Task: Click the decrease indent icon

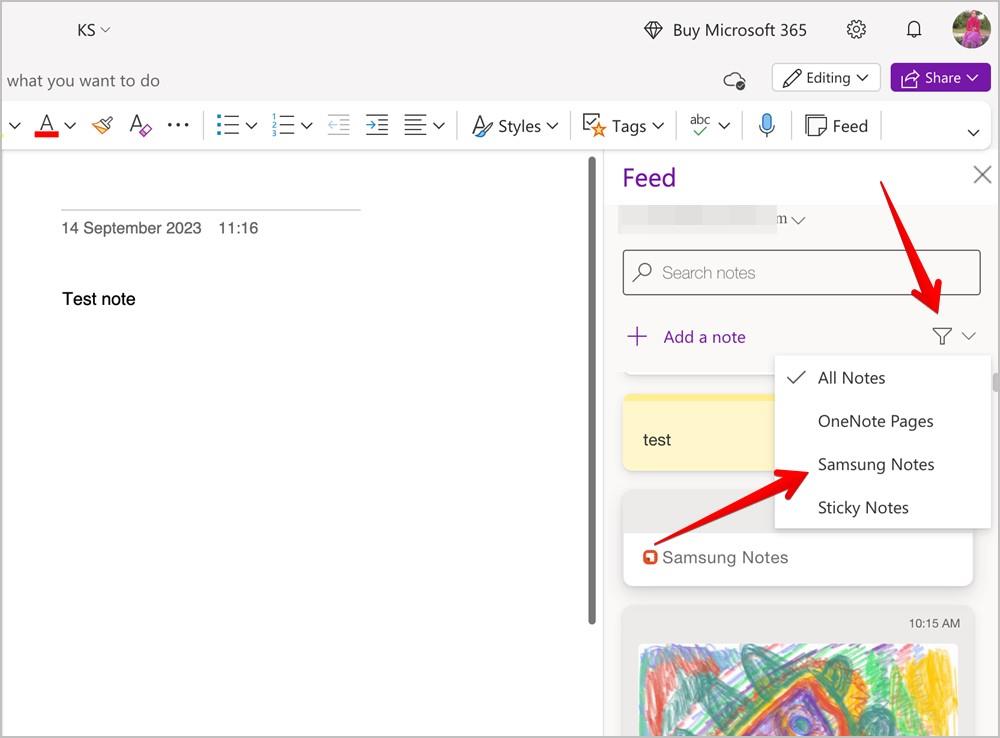Action: [339, 125]
